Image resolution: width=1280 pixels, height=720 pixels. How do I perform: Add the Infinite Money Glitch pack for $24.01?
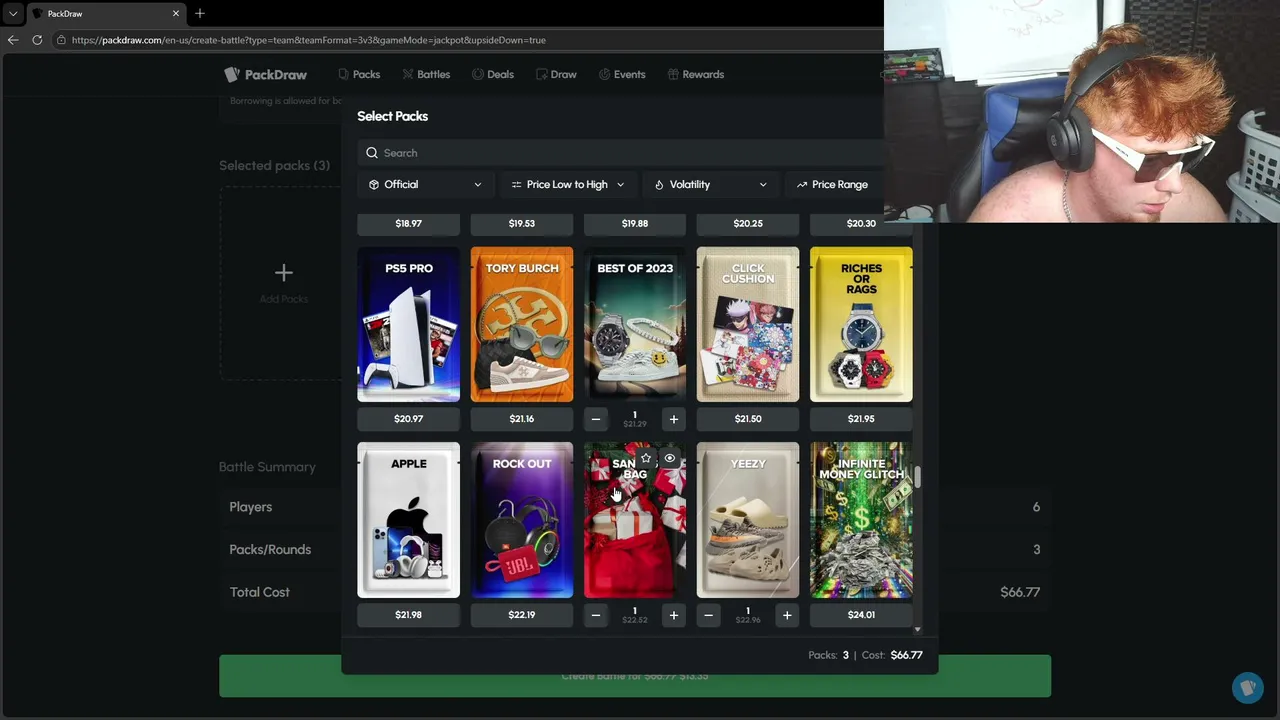point(861,615)
